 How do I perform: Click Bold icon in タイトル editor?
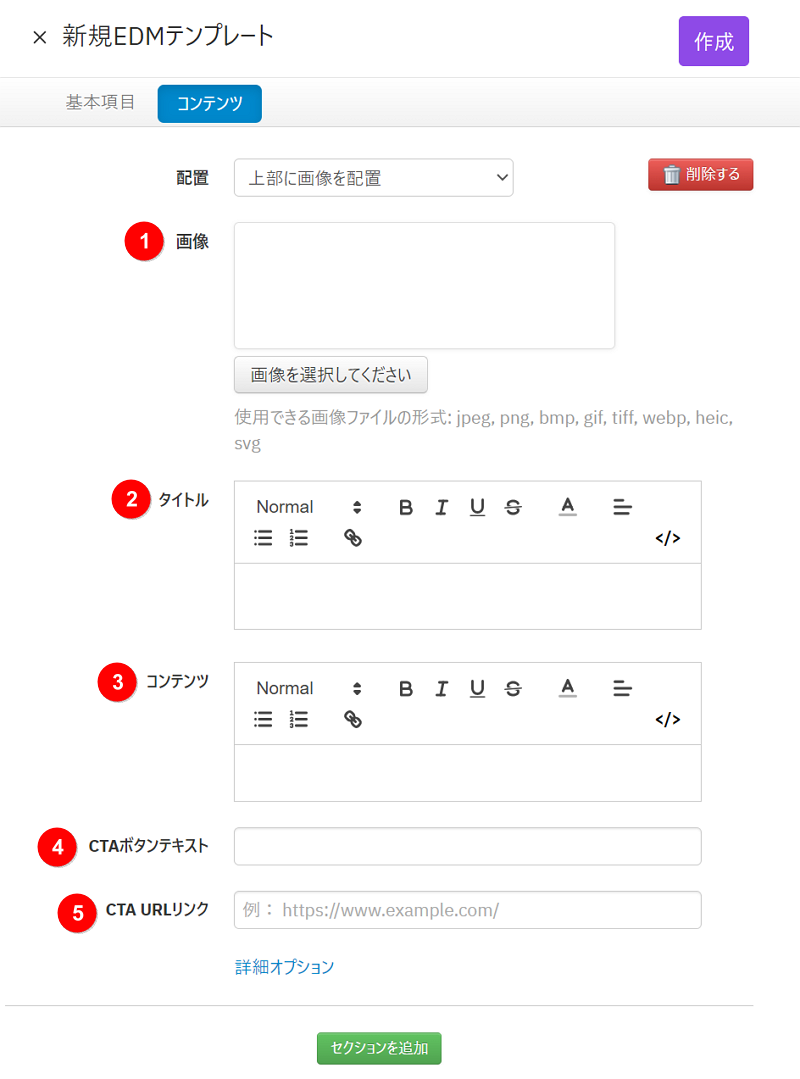point(406,507)
